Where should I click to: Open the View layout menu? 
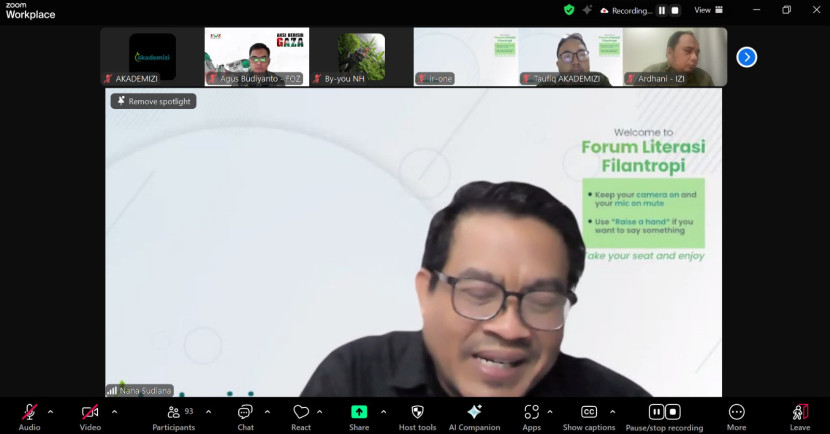pyautogui.click(x=706, y=10)
